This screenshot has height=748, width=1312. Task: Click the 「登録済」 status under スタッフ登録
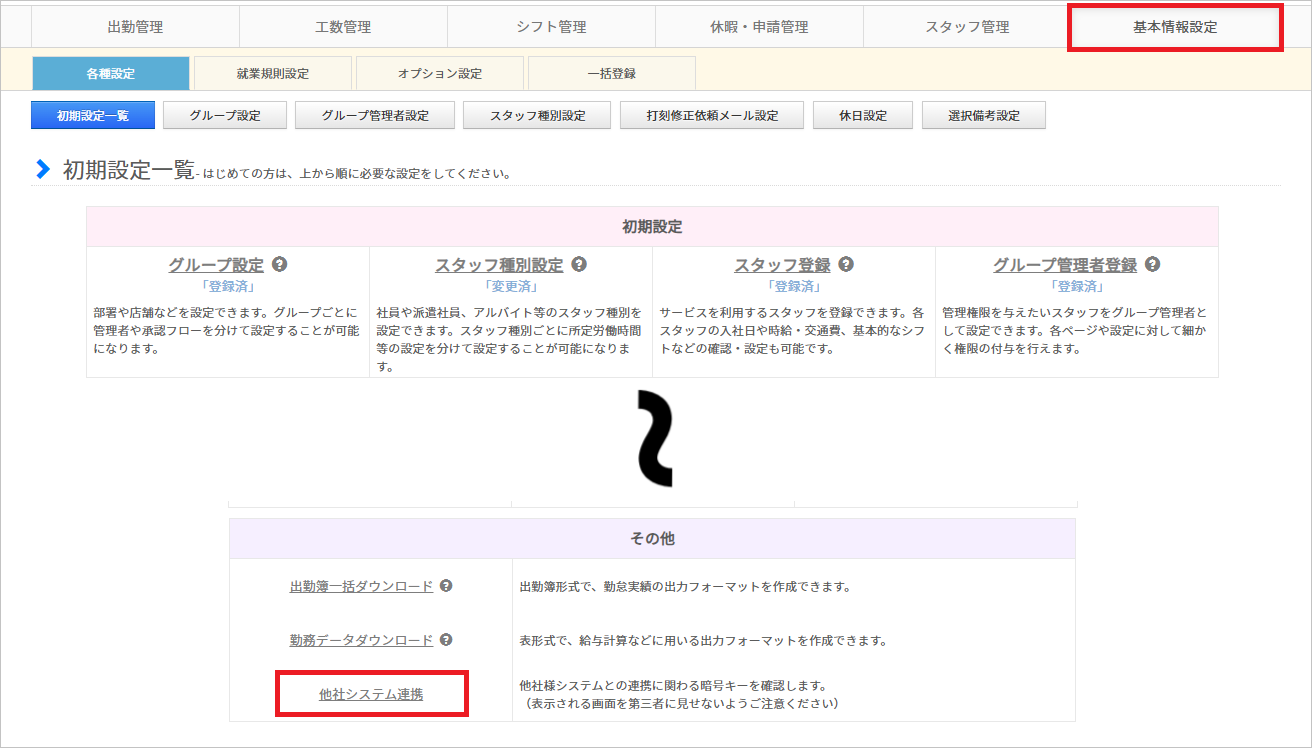pos(794,286)
